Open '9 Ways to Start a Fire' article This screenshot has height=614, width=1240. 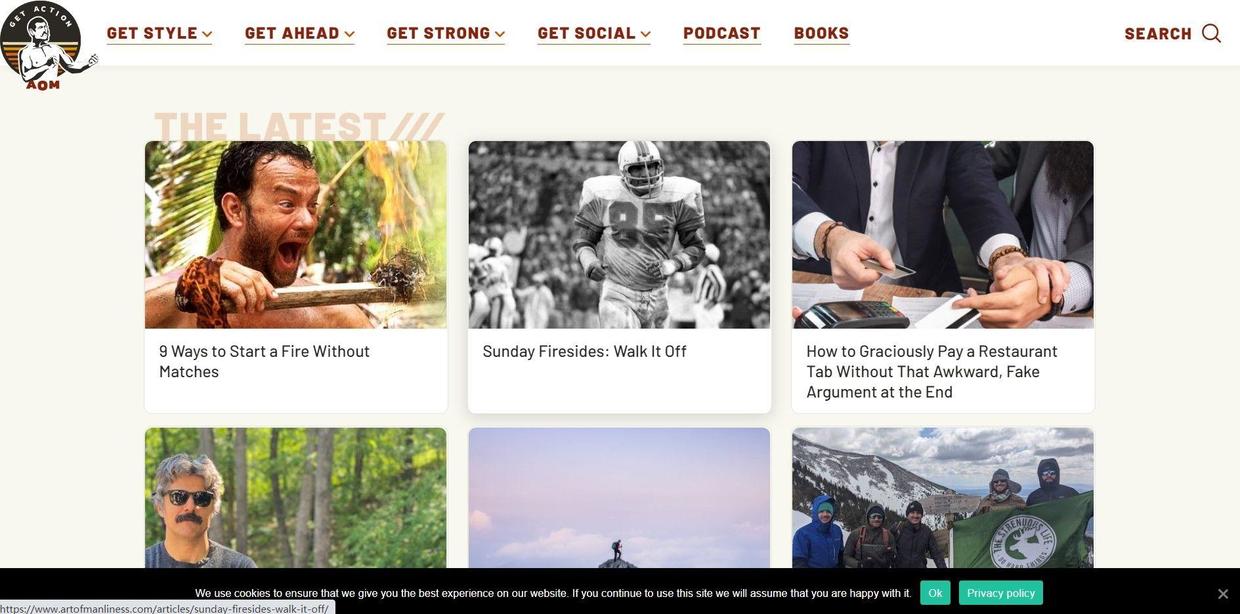click(x=264, y=361)
